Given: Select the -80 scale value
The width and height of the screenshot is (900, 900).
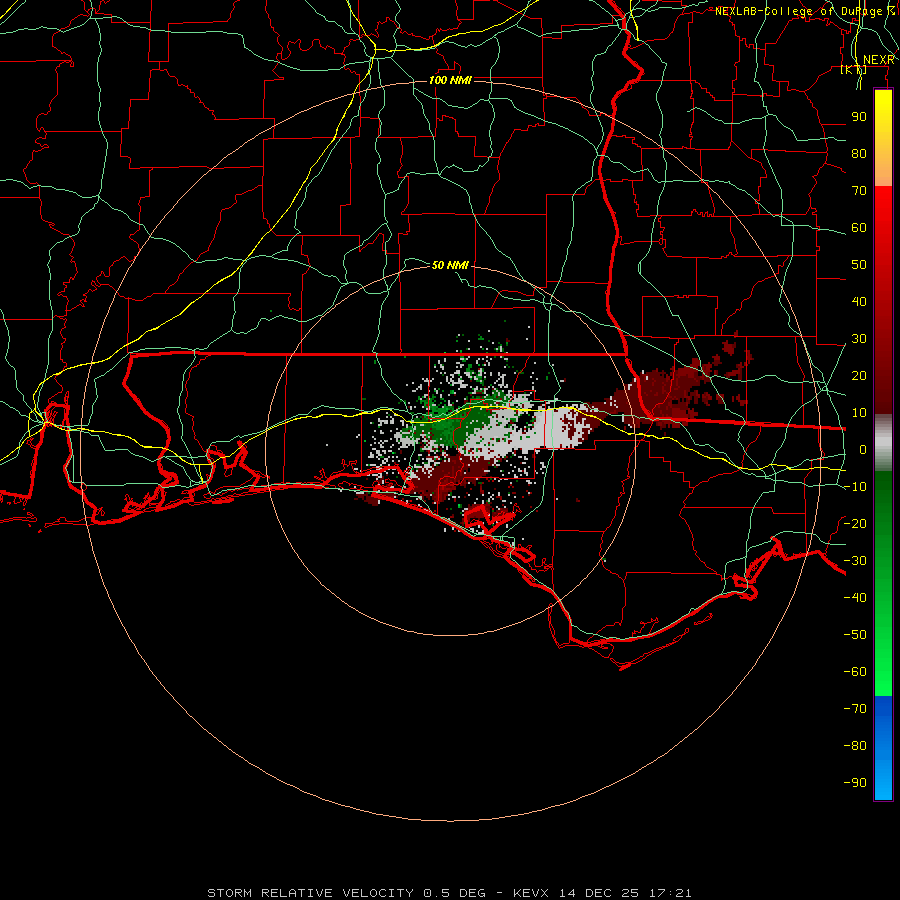Looking at the screenshot, I should click(855, 746).
